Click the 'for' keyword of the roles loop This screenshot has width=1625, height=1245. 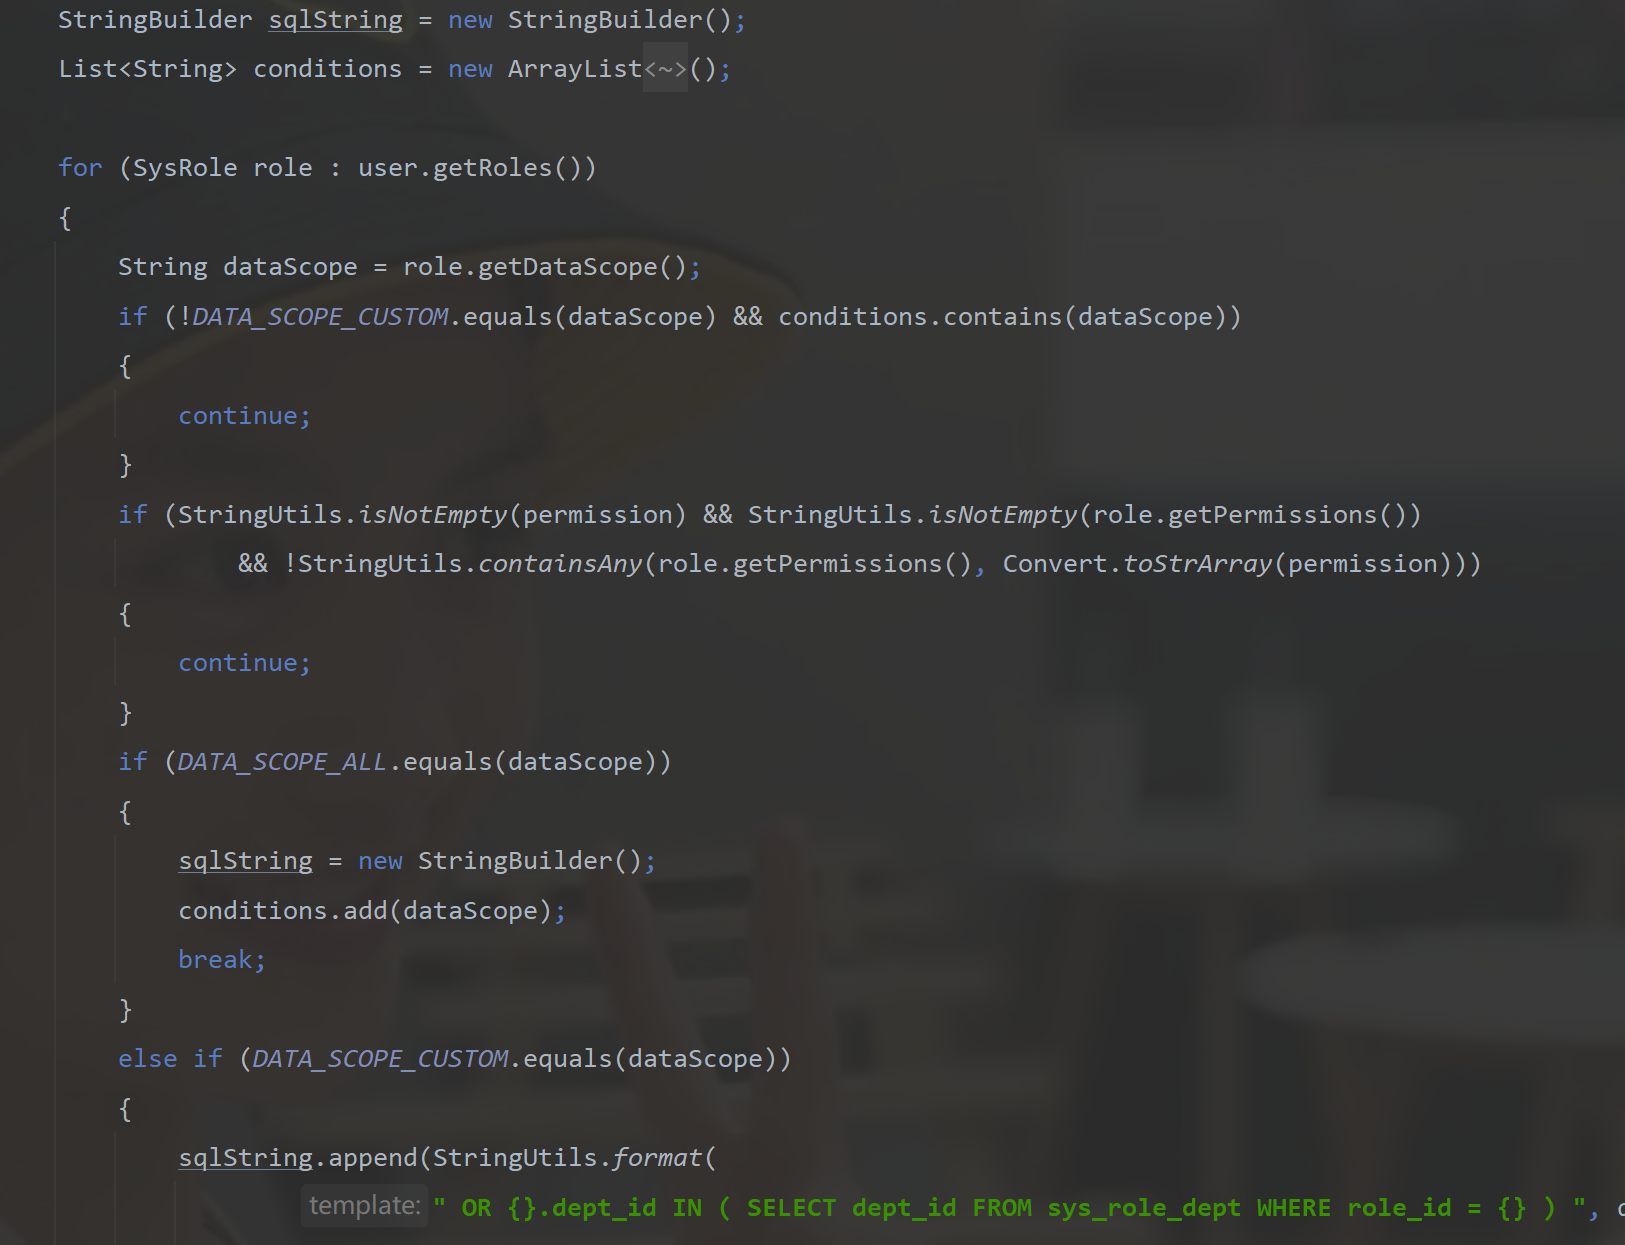tap(80, 168)
